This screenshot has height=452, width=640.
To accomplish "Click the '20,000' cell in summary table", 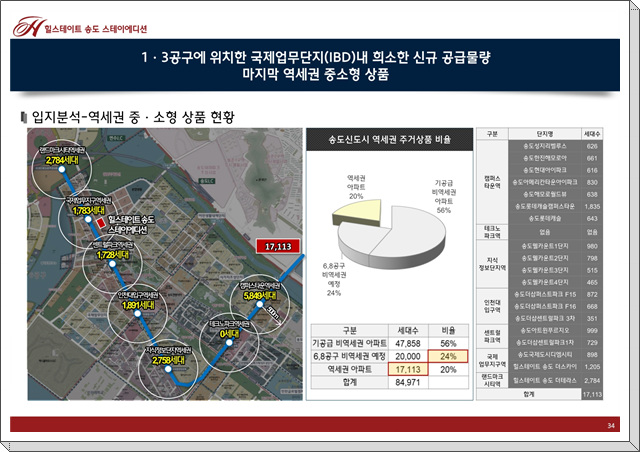I will (x=408, y=356).
